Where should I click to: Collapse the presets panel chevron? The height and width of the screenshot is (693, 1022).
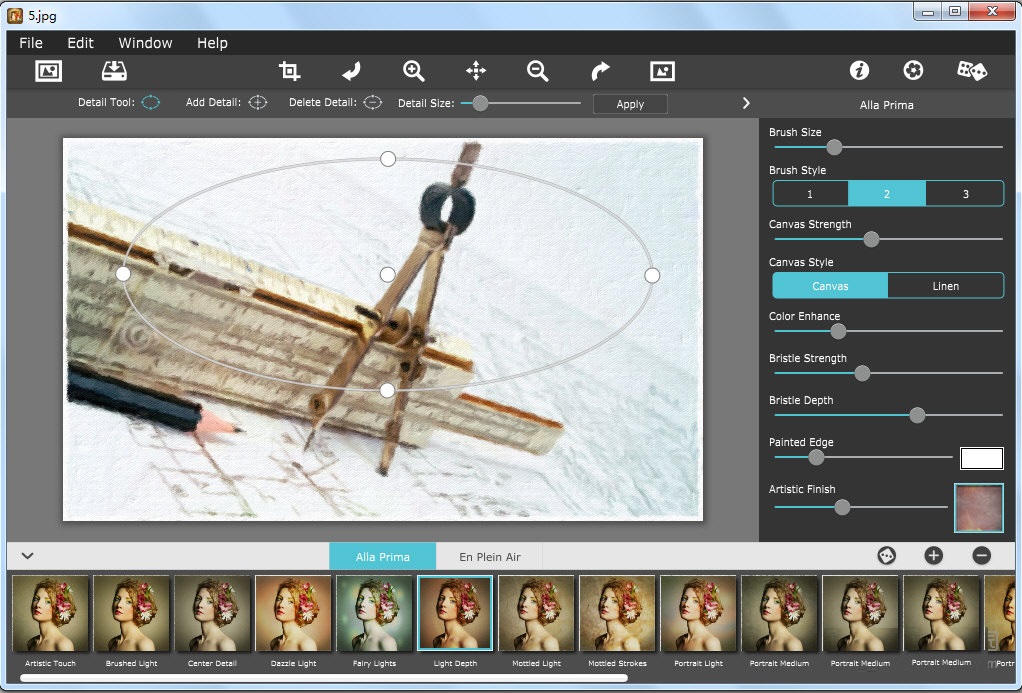[27, 556]
